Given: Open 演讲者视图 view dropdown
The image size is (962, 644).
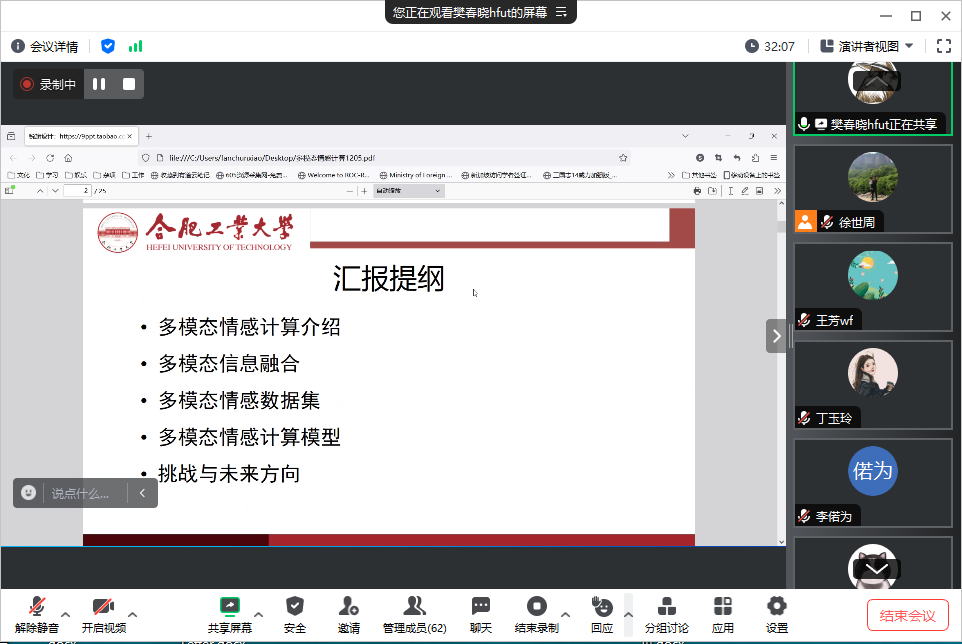Looking at the screenshot, I should point(867,46).
